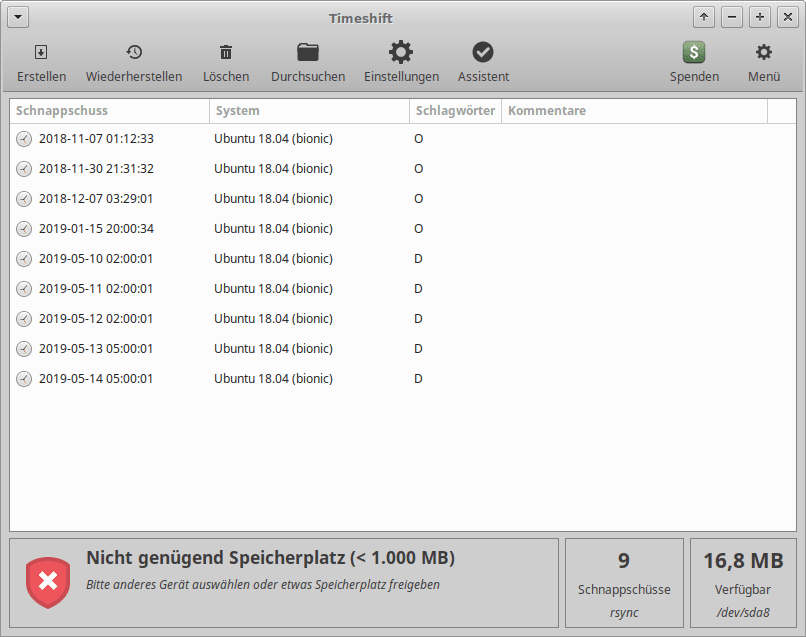The image size is (806, 637).
Task: Click the 9 Schnappschüsse rsync panel
Action: [624, 583]
